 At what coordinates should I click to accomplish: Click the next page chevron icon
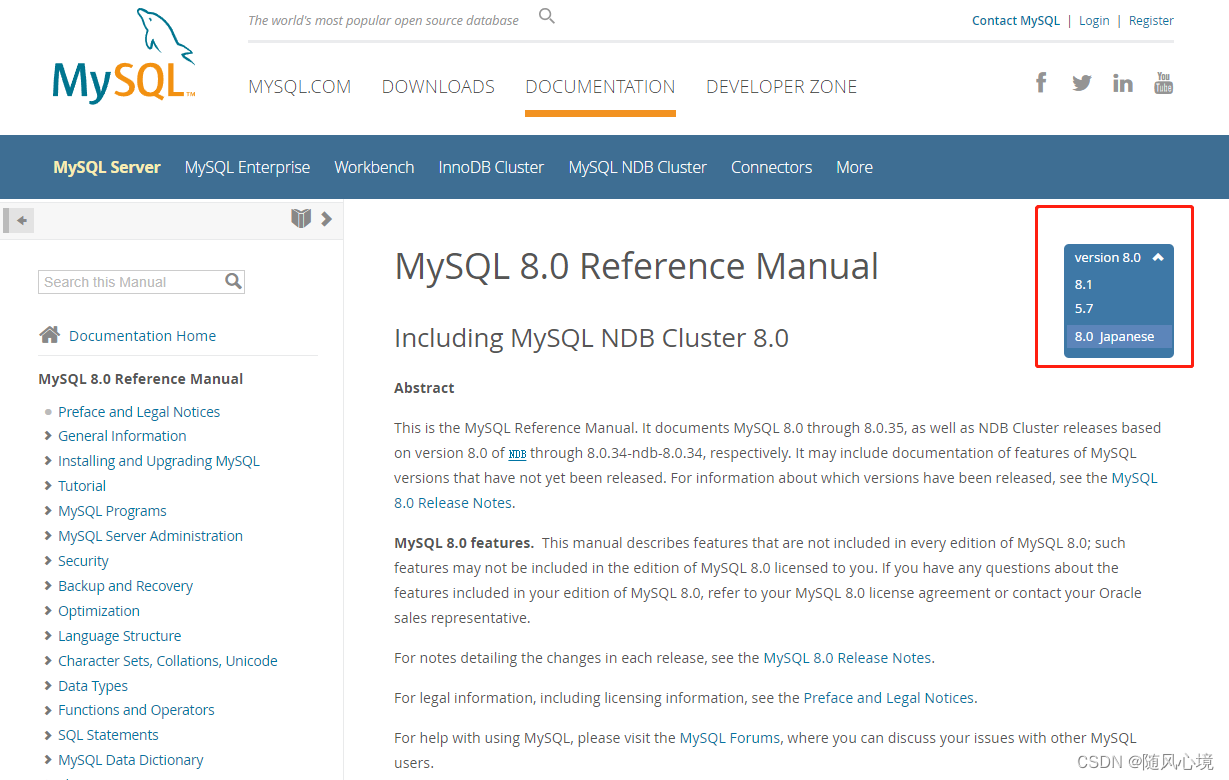(x=327, y=219)
